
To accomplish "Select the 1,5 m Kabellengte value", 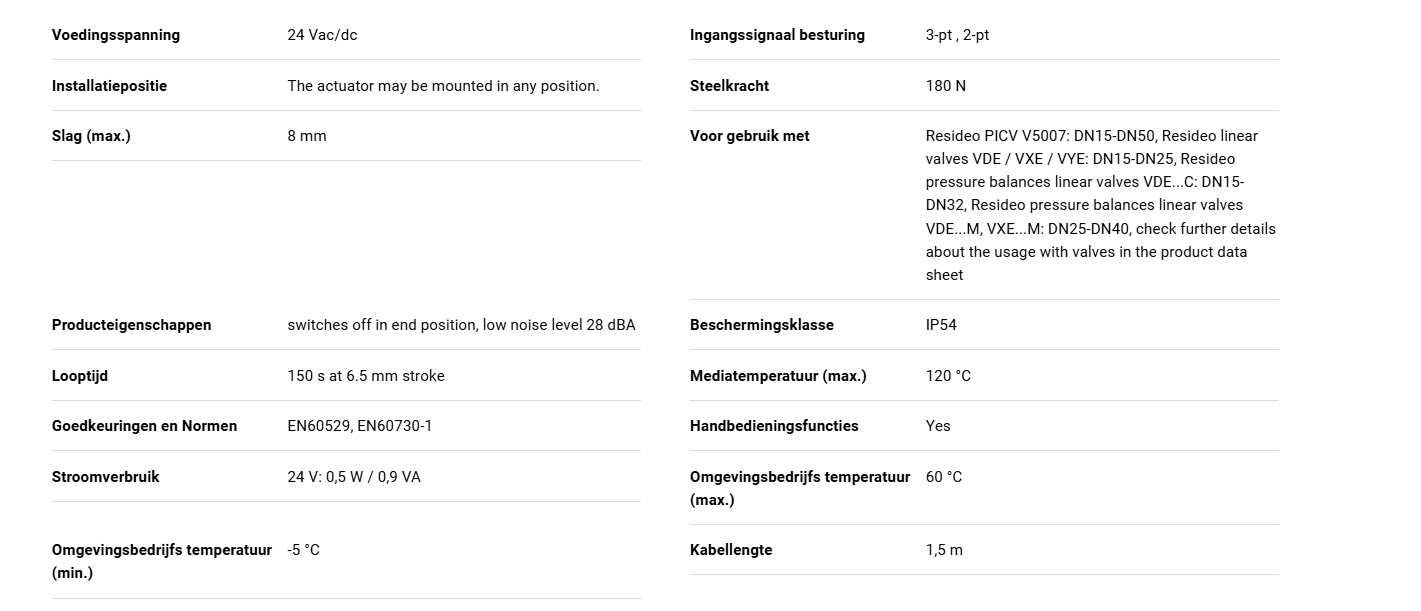I will click(944, 550).
